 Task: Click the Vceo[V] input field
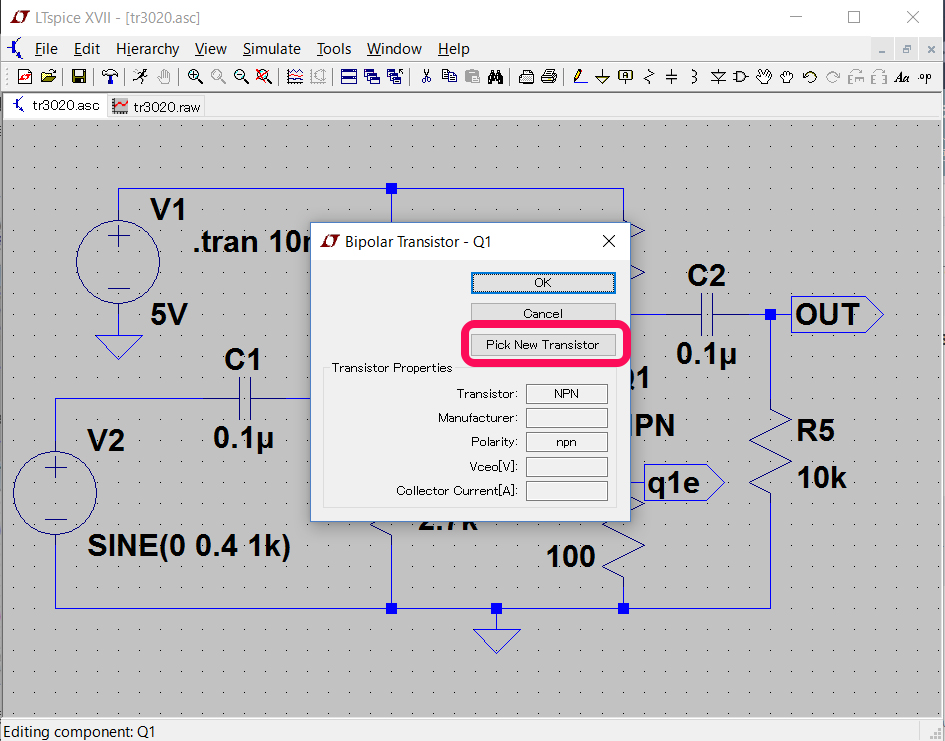pyautogui.click(x=566, y=467)
